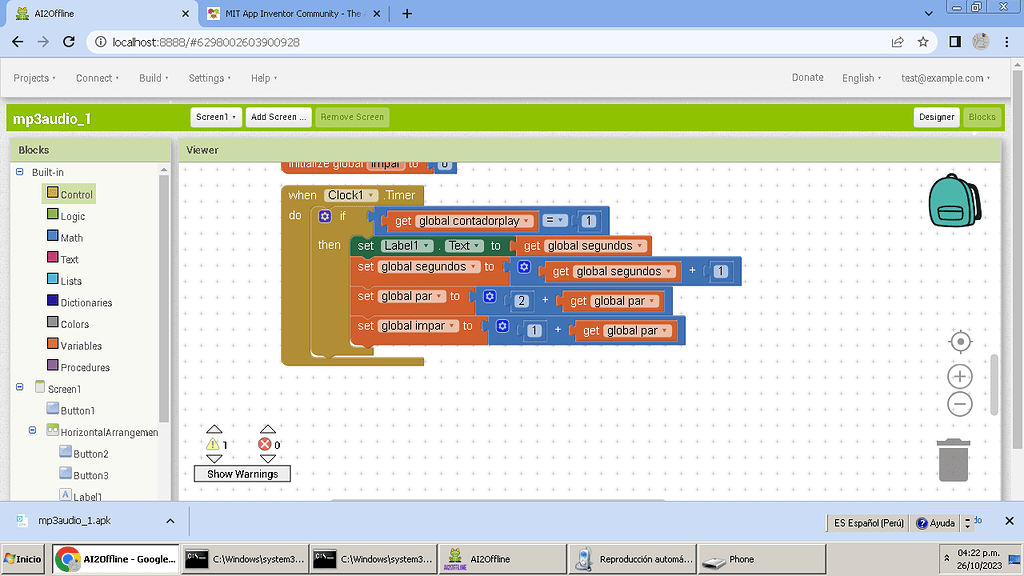Image resolution: width=1024 pixels, height=576 pixels.
Task: Click the trash can icon
Action: coord(953,460)
